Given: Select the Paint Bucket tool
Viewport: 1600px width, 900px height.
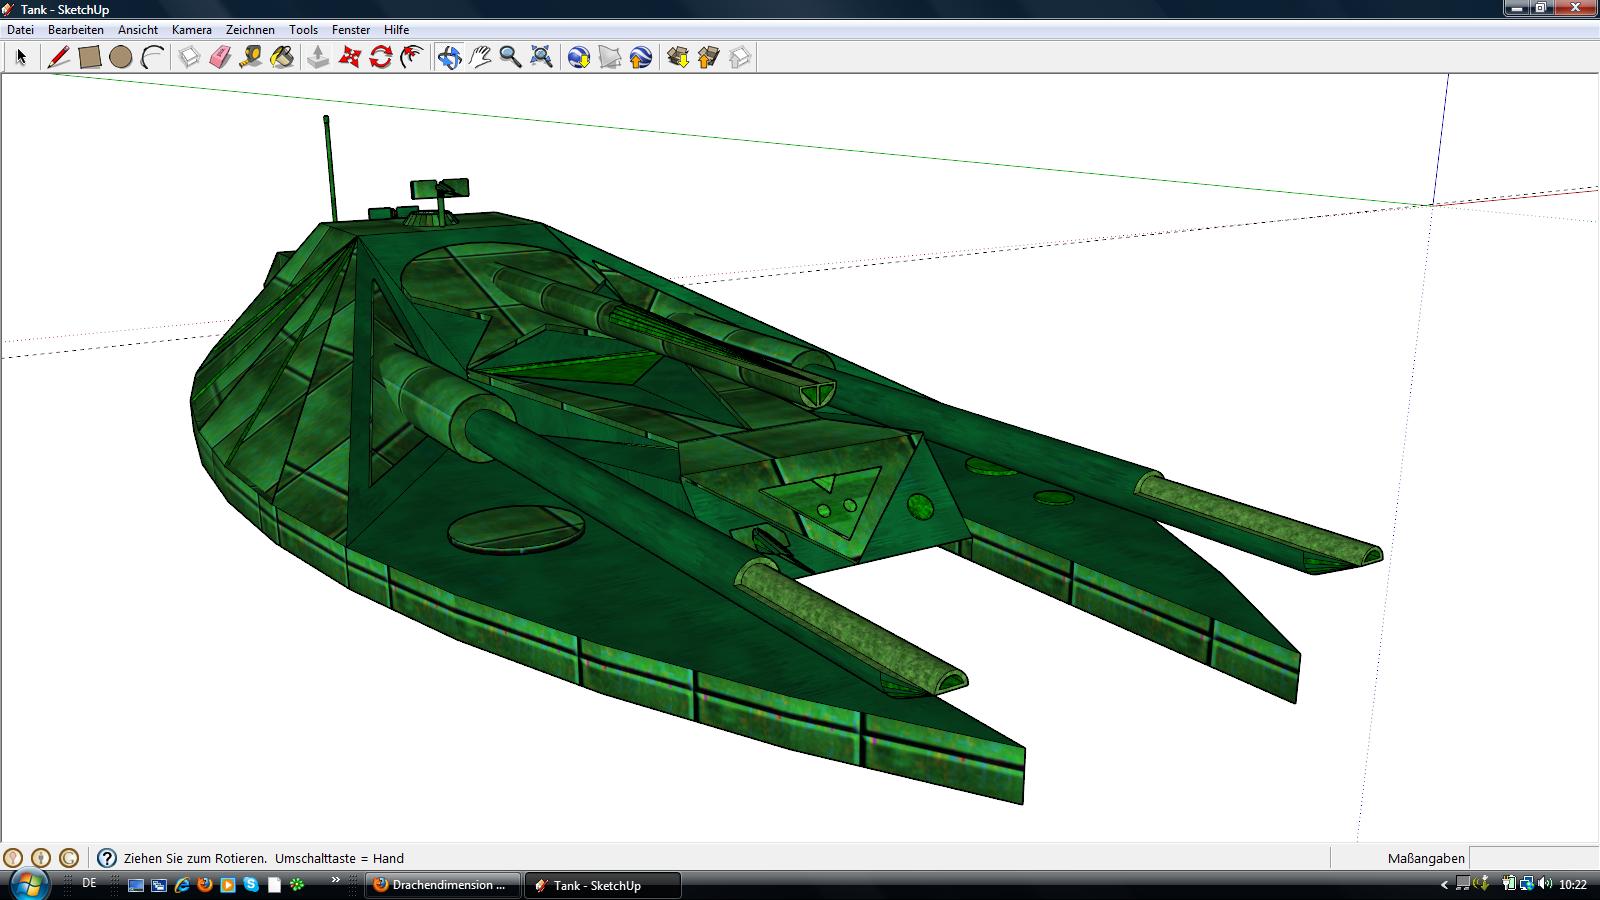Looking at the screenshot, I should pyautogui.click(x=282, y=57).
